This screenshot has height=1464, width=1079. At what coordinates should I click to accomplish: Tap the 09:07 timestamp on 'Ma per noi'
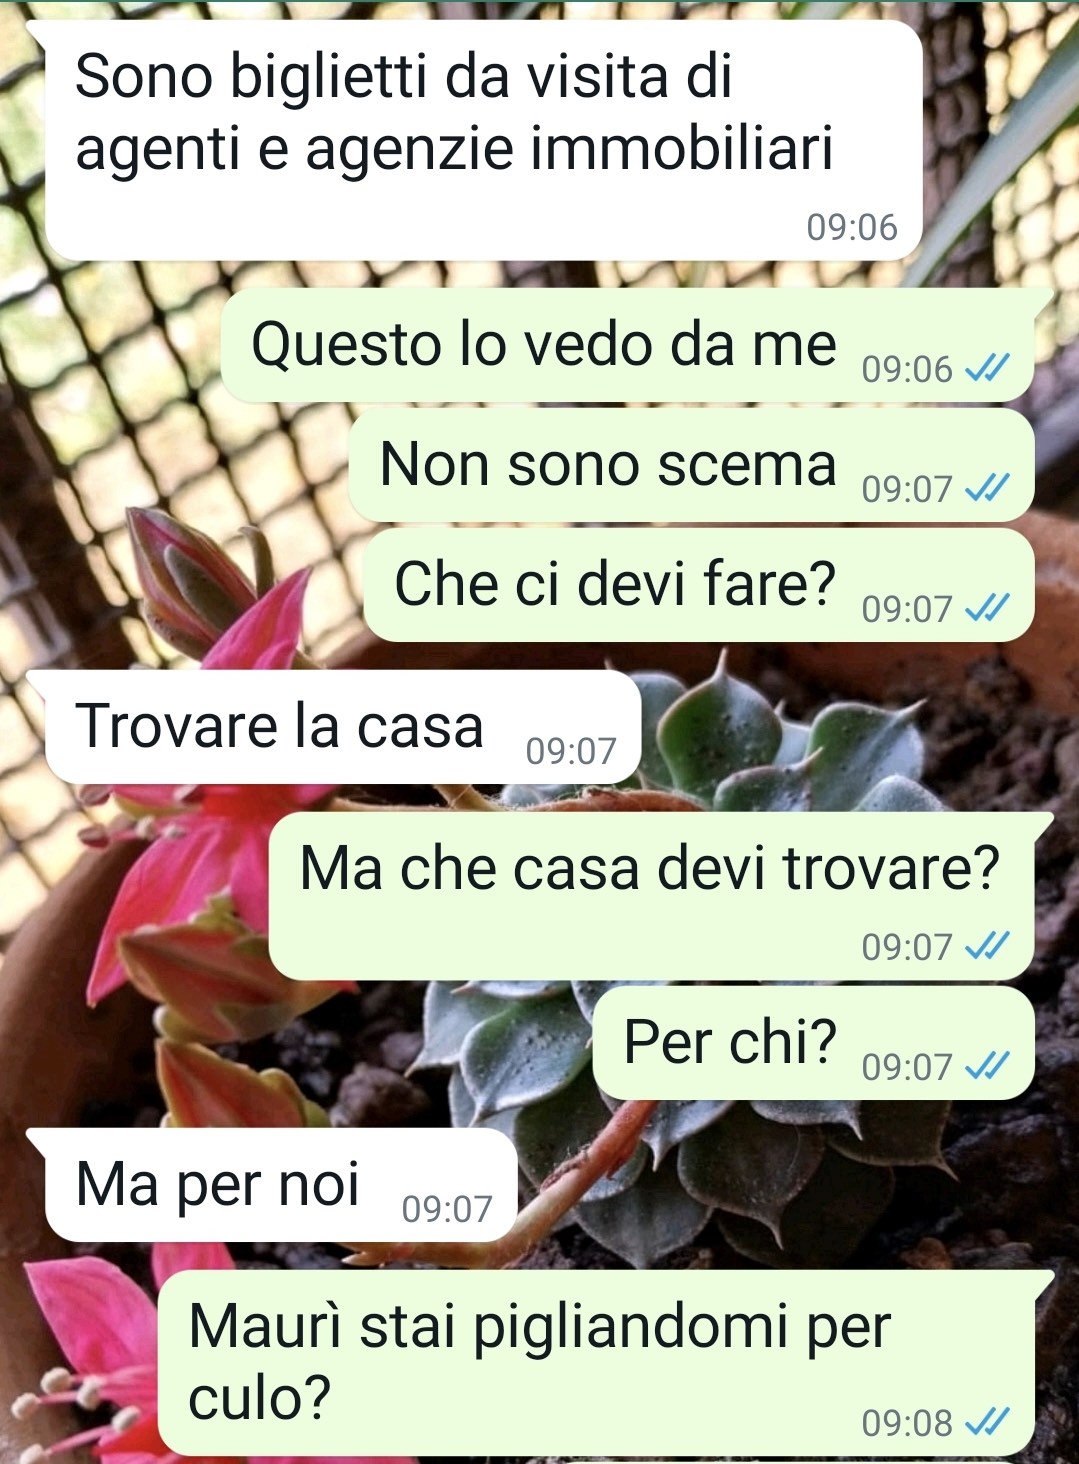click(447, 1210)
